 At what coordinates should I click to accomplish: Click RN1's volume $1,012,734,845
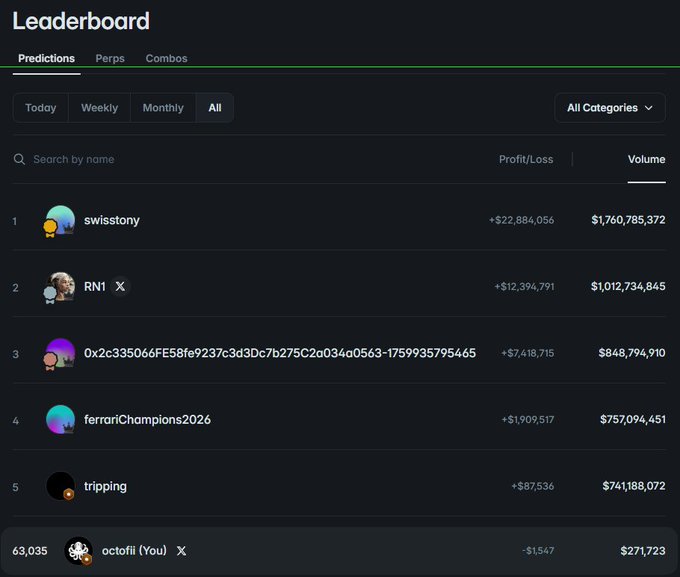coord(628,286)
